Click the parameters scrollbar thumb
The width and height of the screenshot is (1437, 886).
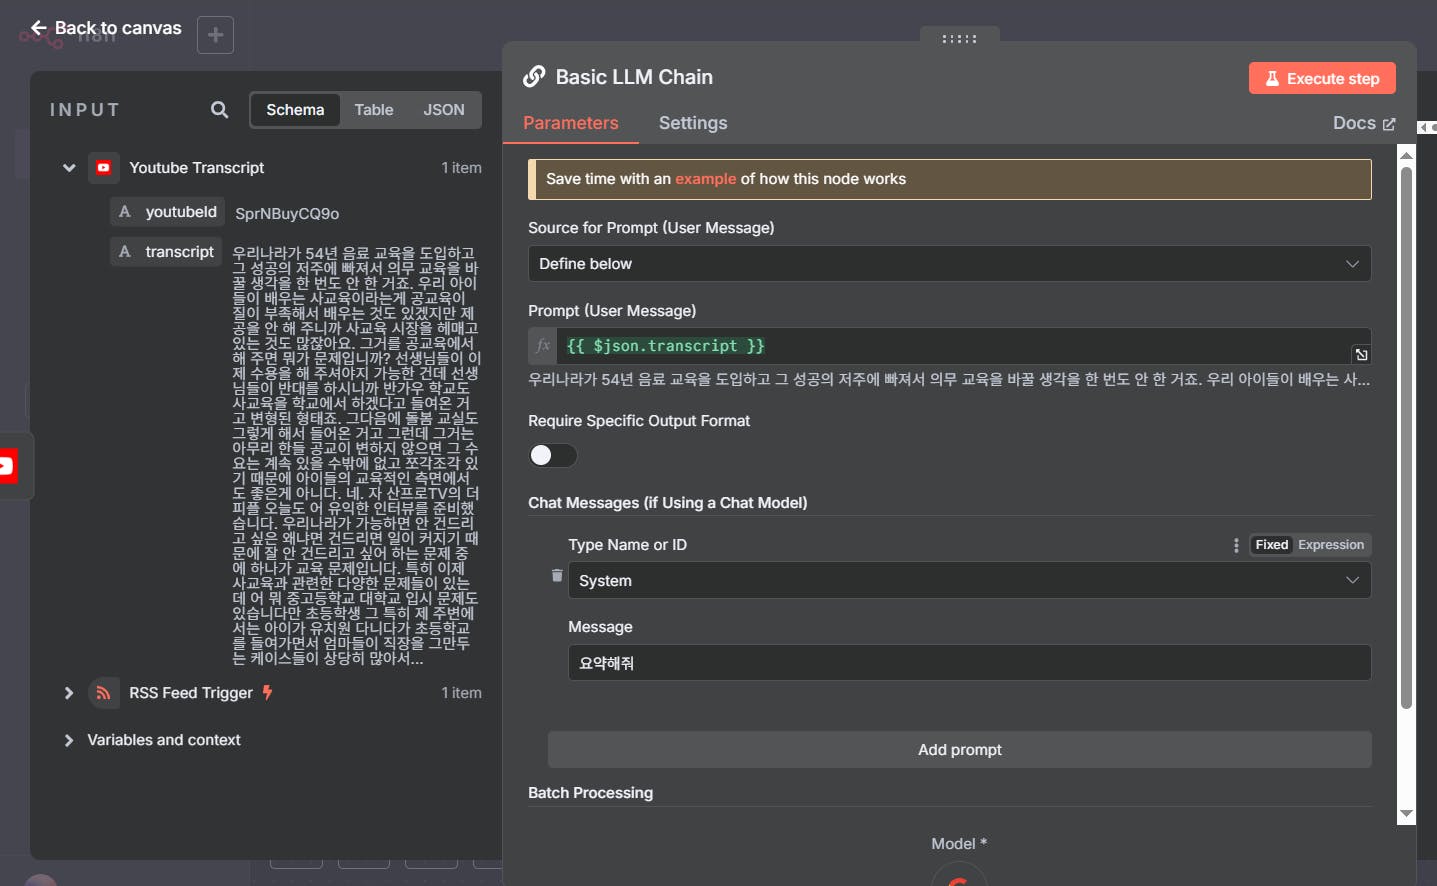(1406, 437)
